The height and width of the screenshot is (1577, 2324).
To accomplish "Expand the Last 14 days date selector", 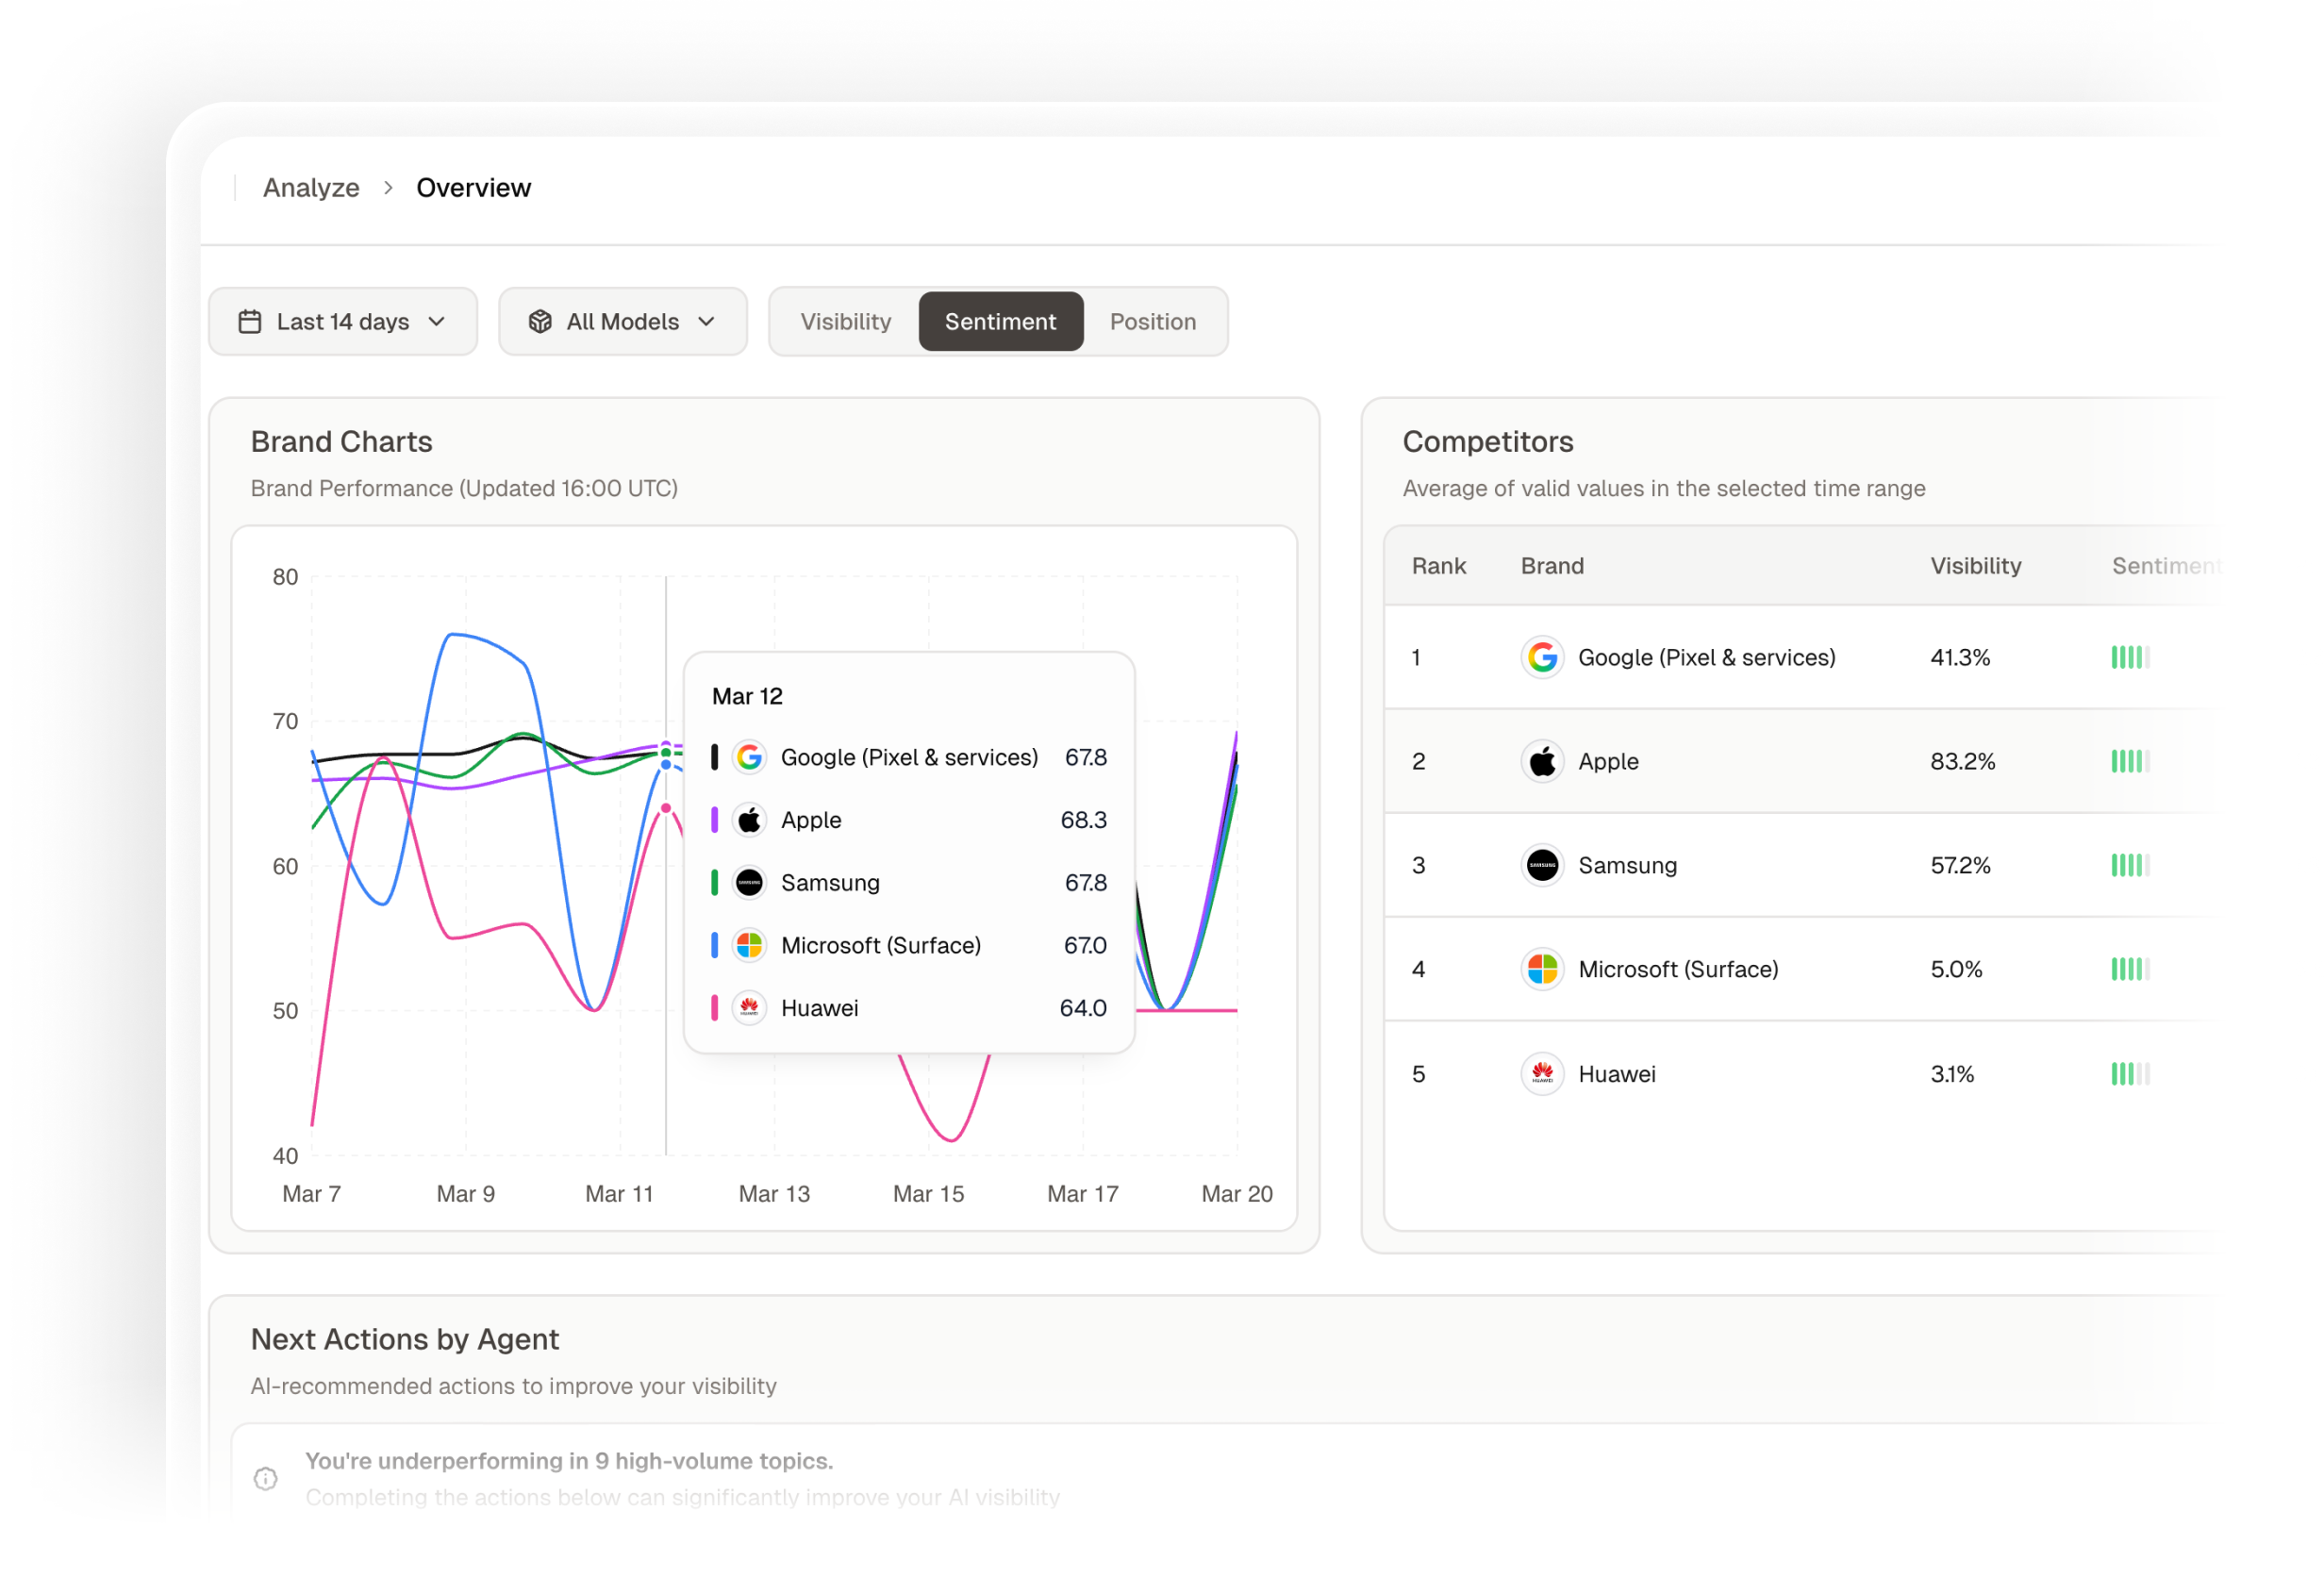I will [343, 321].
